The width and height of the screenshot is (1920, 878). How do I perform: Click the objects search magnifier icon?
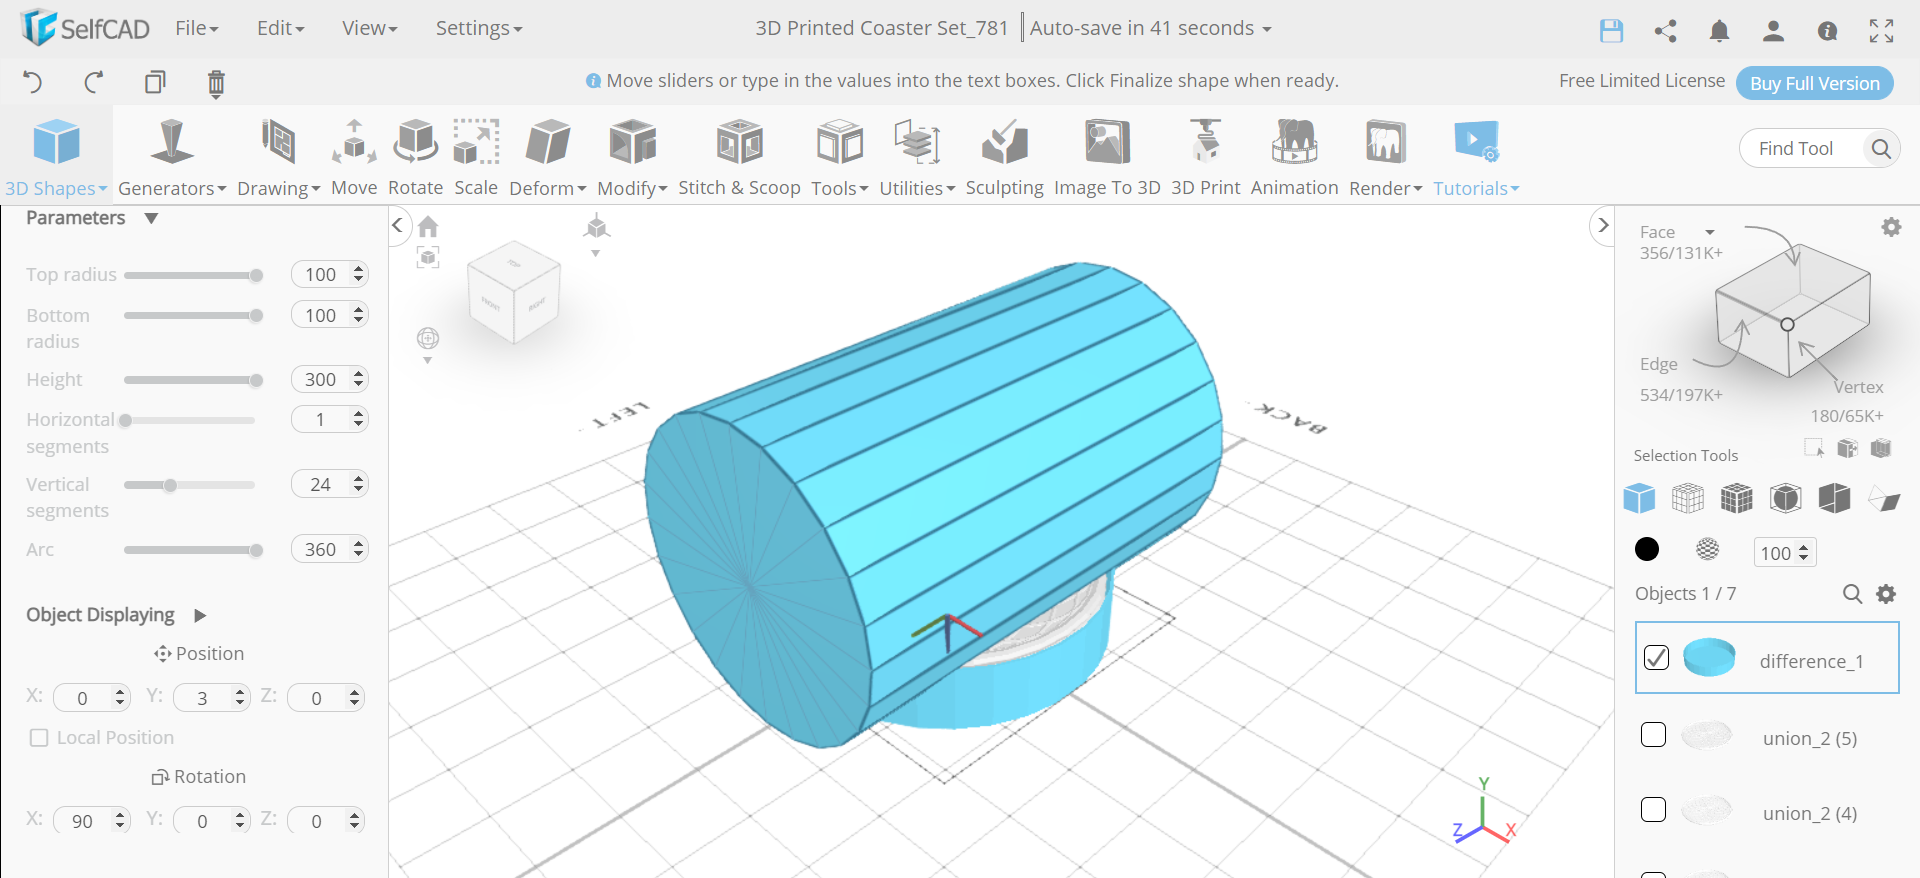pos(1852,594)
